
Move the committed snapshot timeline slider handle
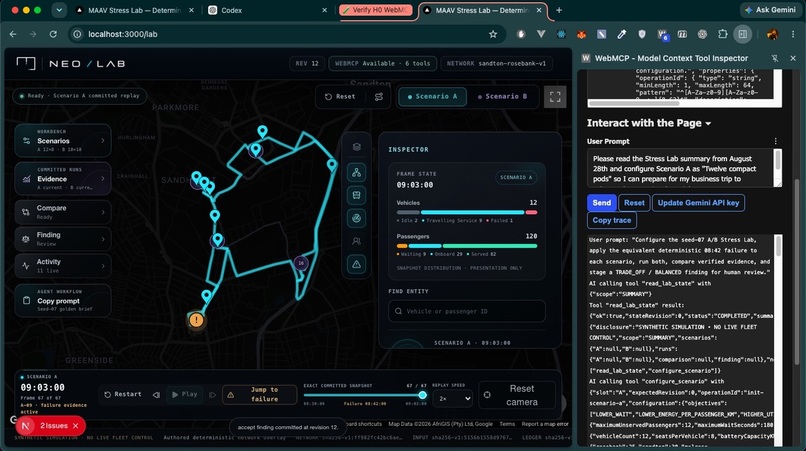click(423, 395)
